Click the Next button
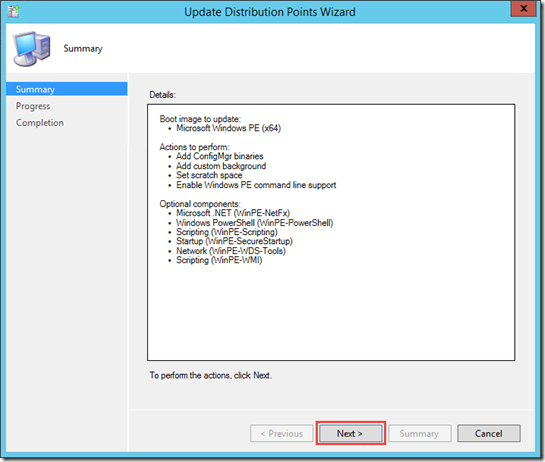Image resolution: width=545 pixels, height=462 pixels. click(351, 433)
